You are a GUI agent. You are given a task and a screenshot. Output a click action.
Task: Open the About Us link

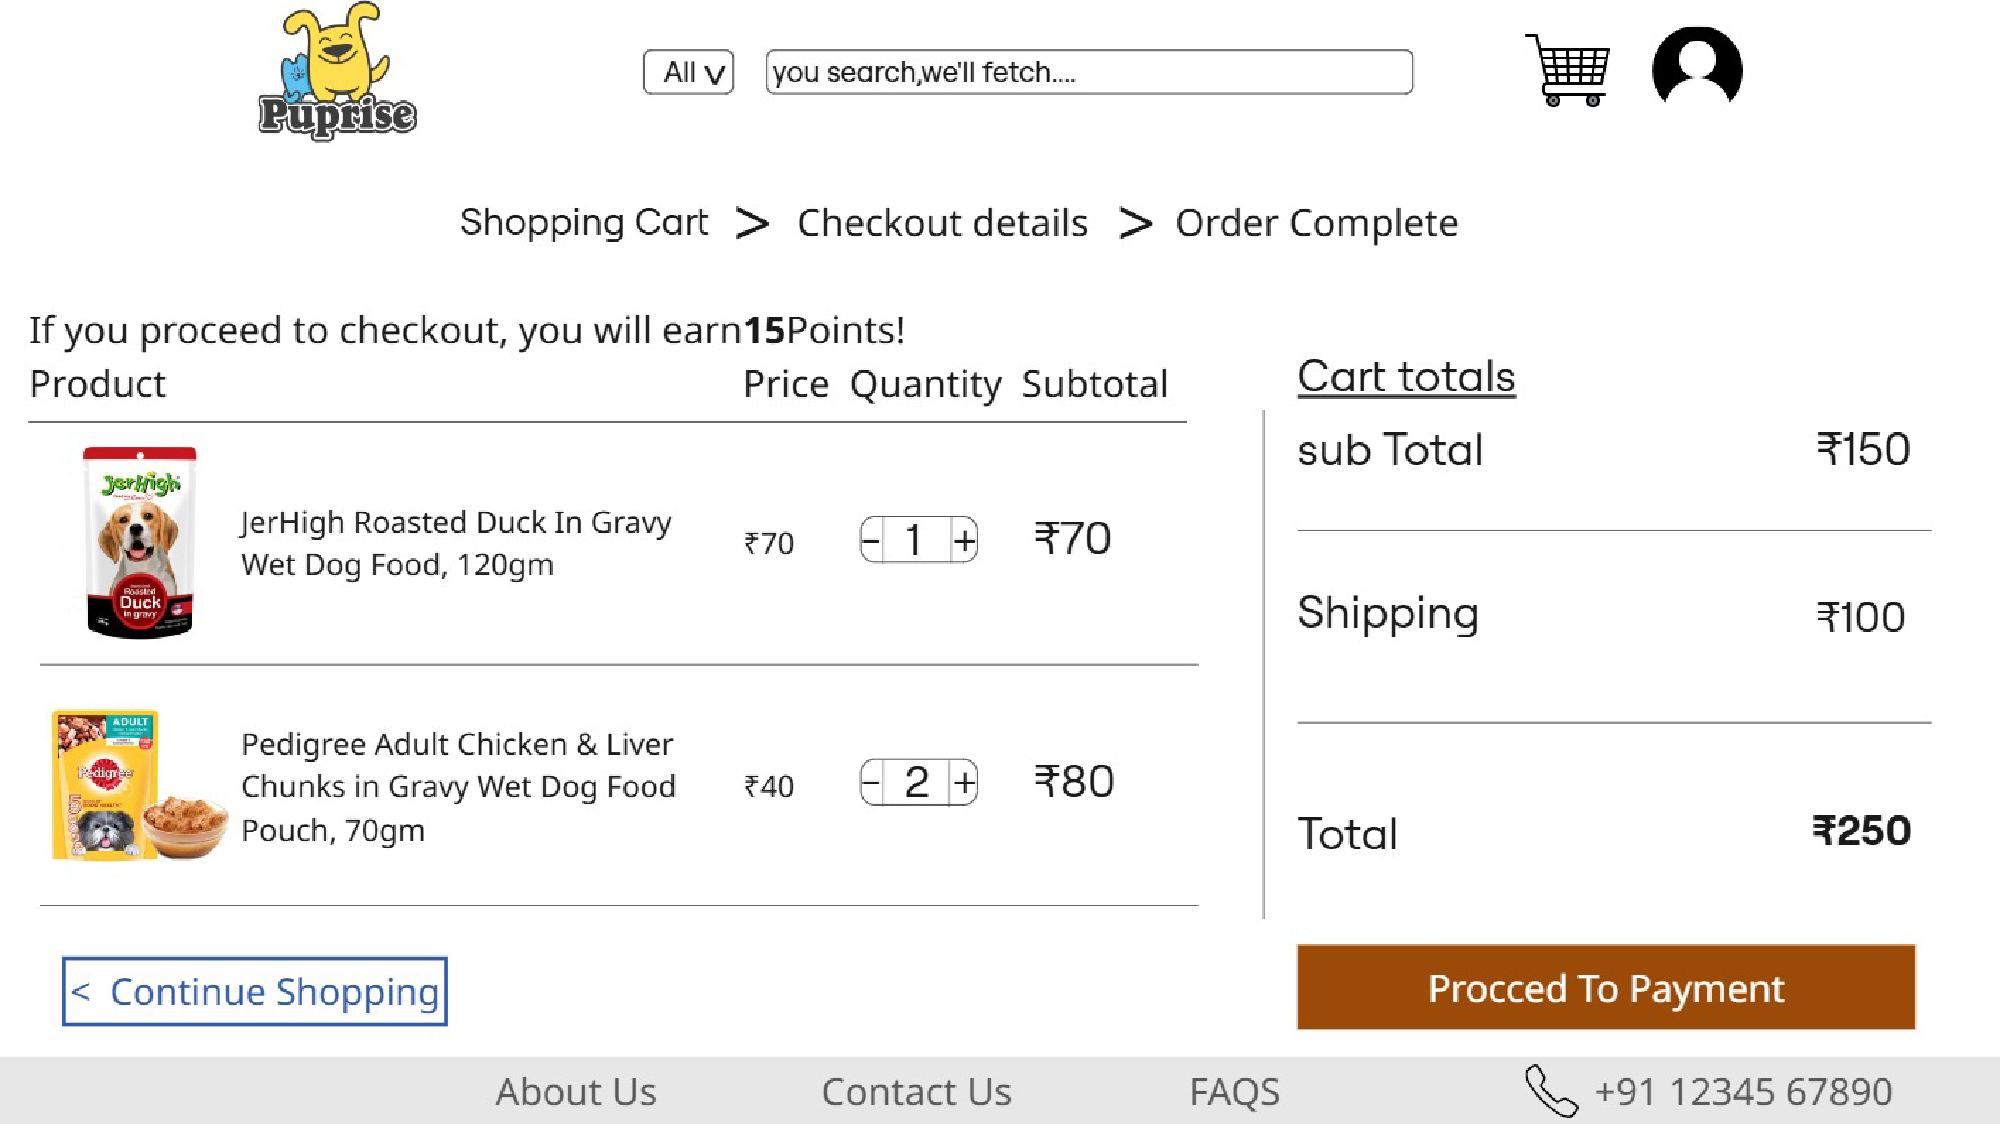pos(576,1091)
